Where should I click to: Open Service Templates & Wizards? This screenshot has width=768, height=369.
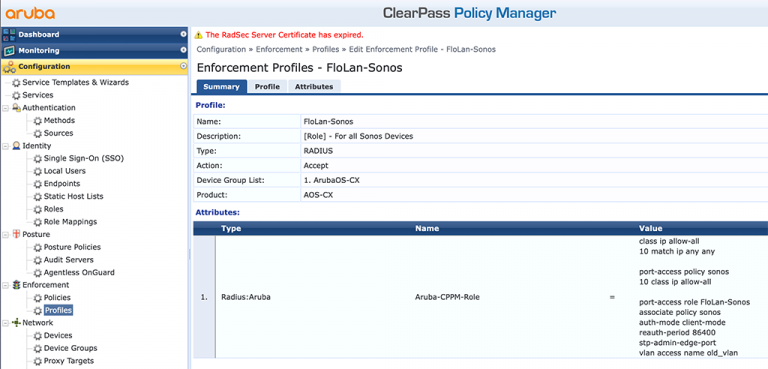pos(75,82)
